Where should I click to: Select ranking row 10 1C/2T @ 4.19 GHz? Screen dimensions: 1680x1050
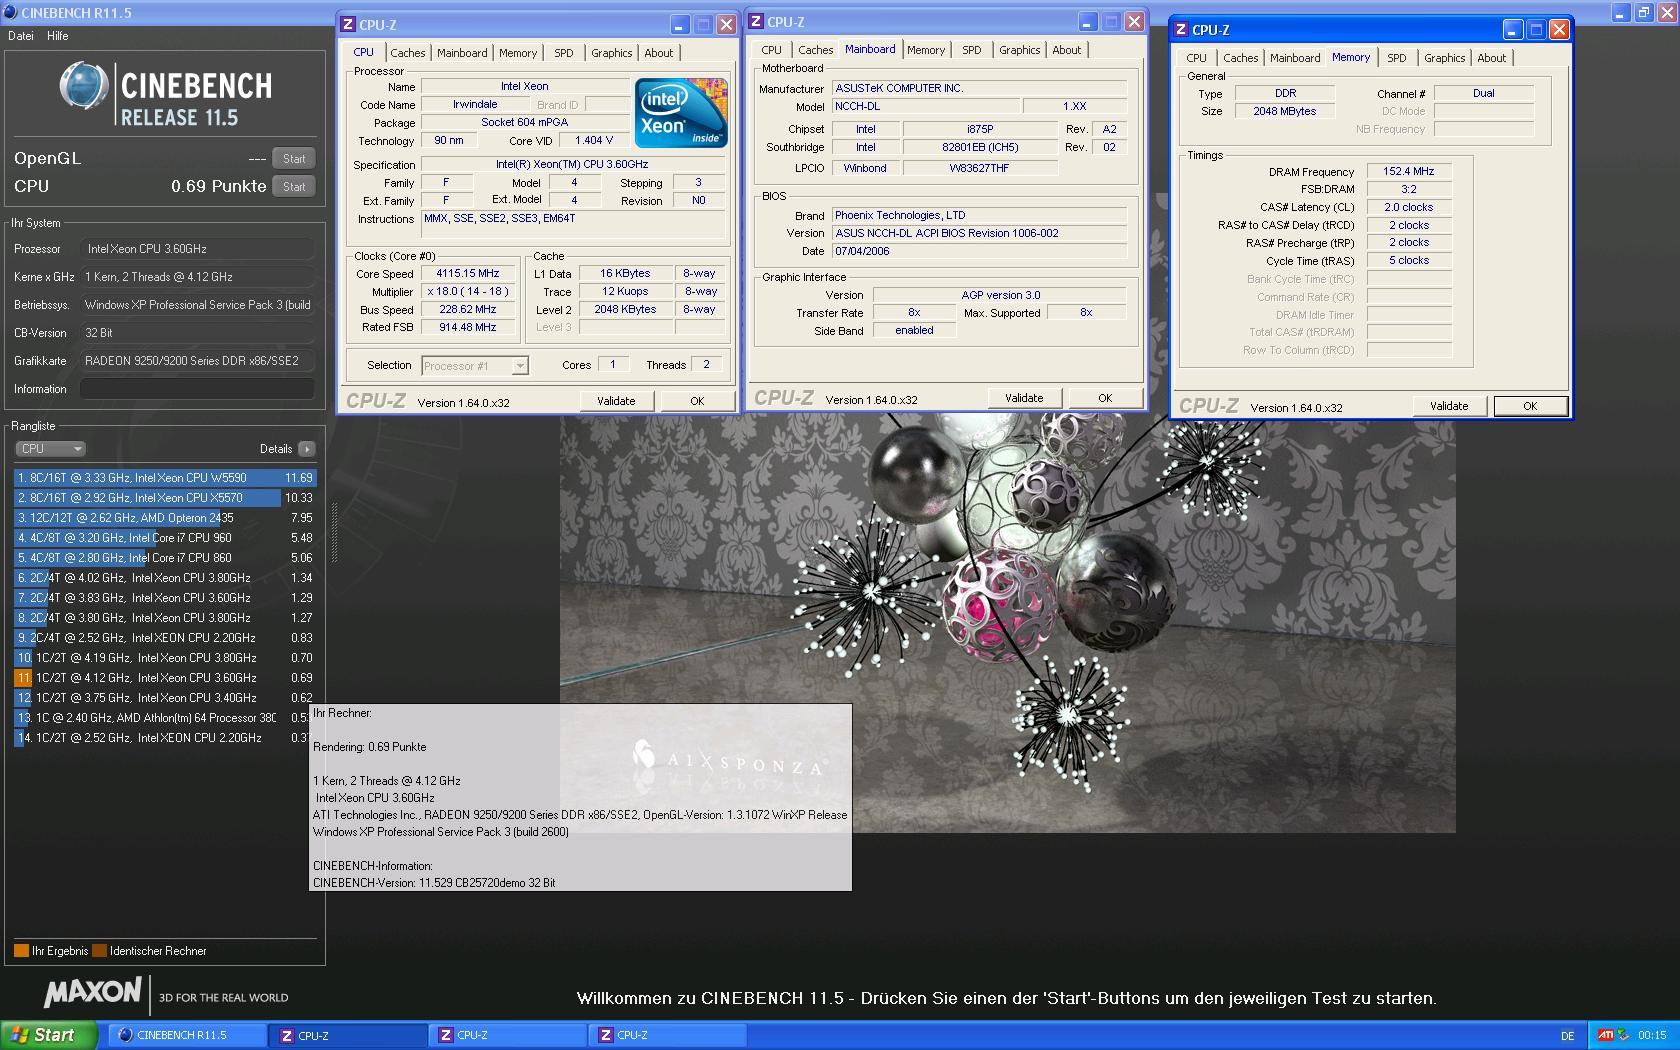tap(165, 658)
